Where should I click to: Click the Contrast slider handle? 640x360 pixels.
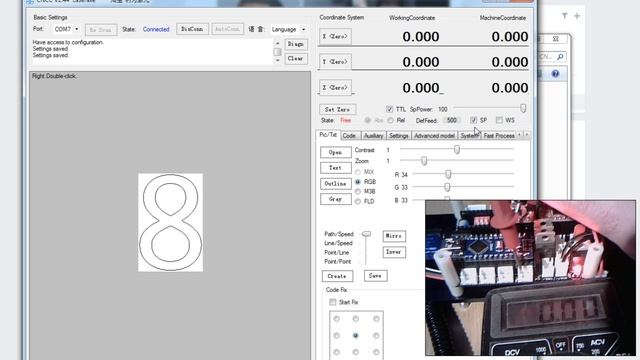pyautogui.click(x=457, y=150)
